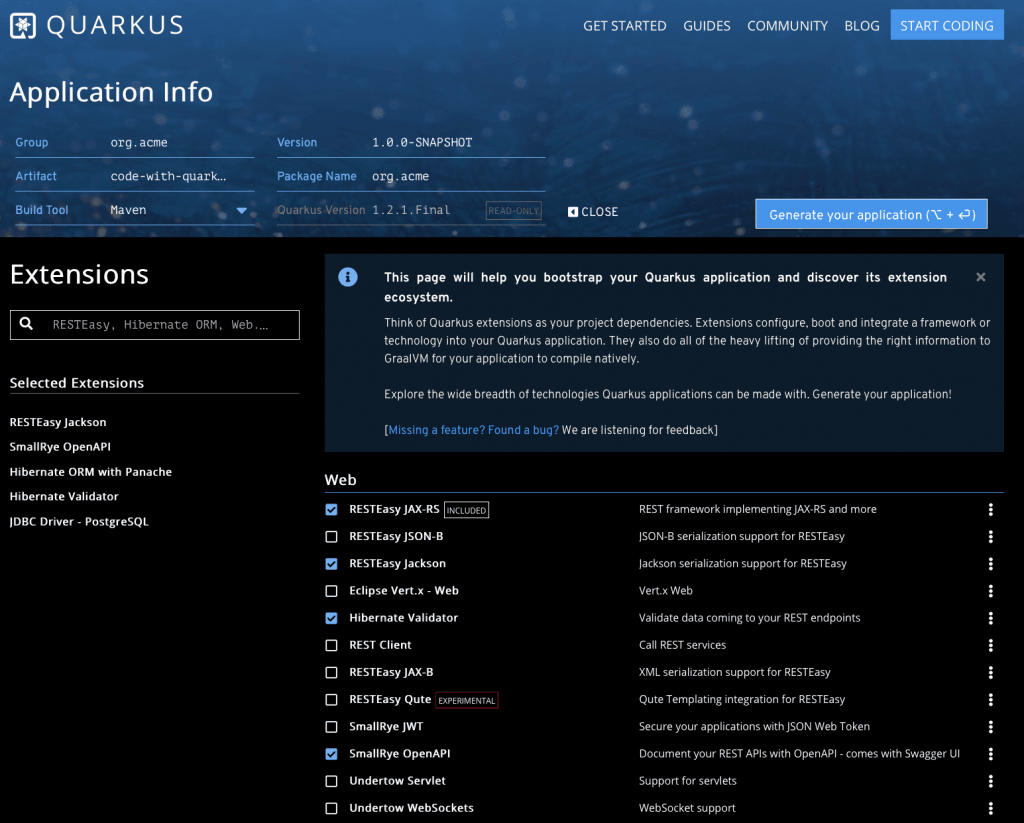Select JDBC Driver - PostgreSQL entry
This screenshot has height=823, width=1024.
pyautogui.click(x=79, y=521)
